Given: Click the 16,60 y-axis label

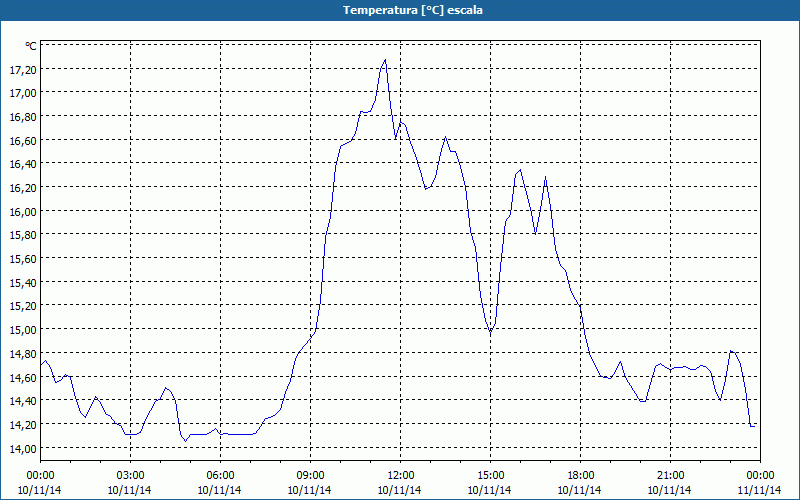Looking at the screenshot, I should 23,141.
